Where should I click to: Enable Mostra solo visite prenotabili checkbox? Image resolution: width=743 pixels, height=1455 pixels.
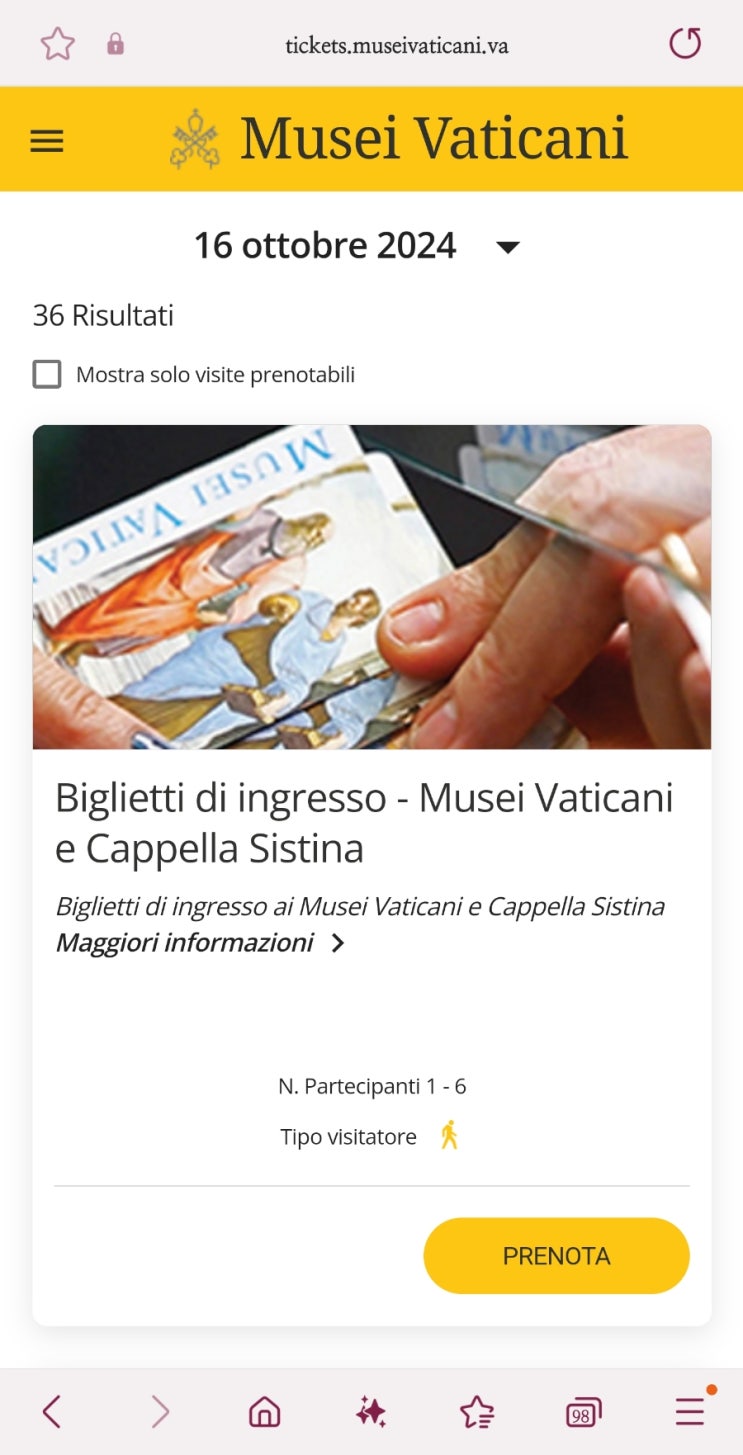(47, 375)
